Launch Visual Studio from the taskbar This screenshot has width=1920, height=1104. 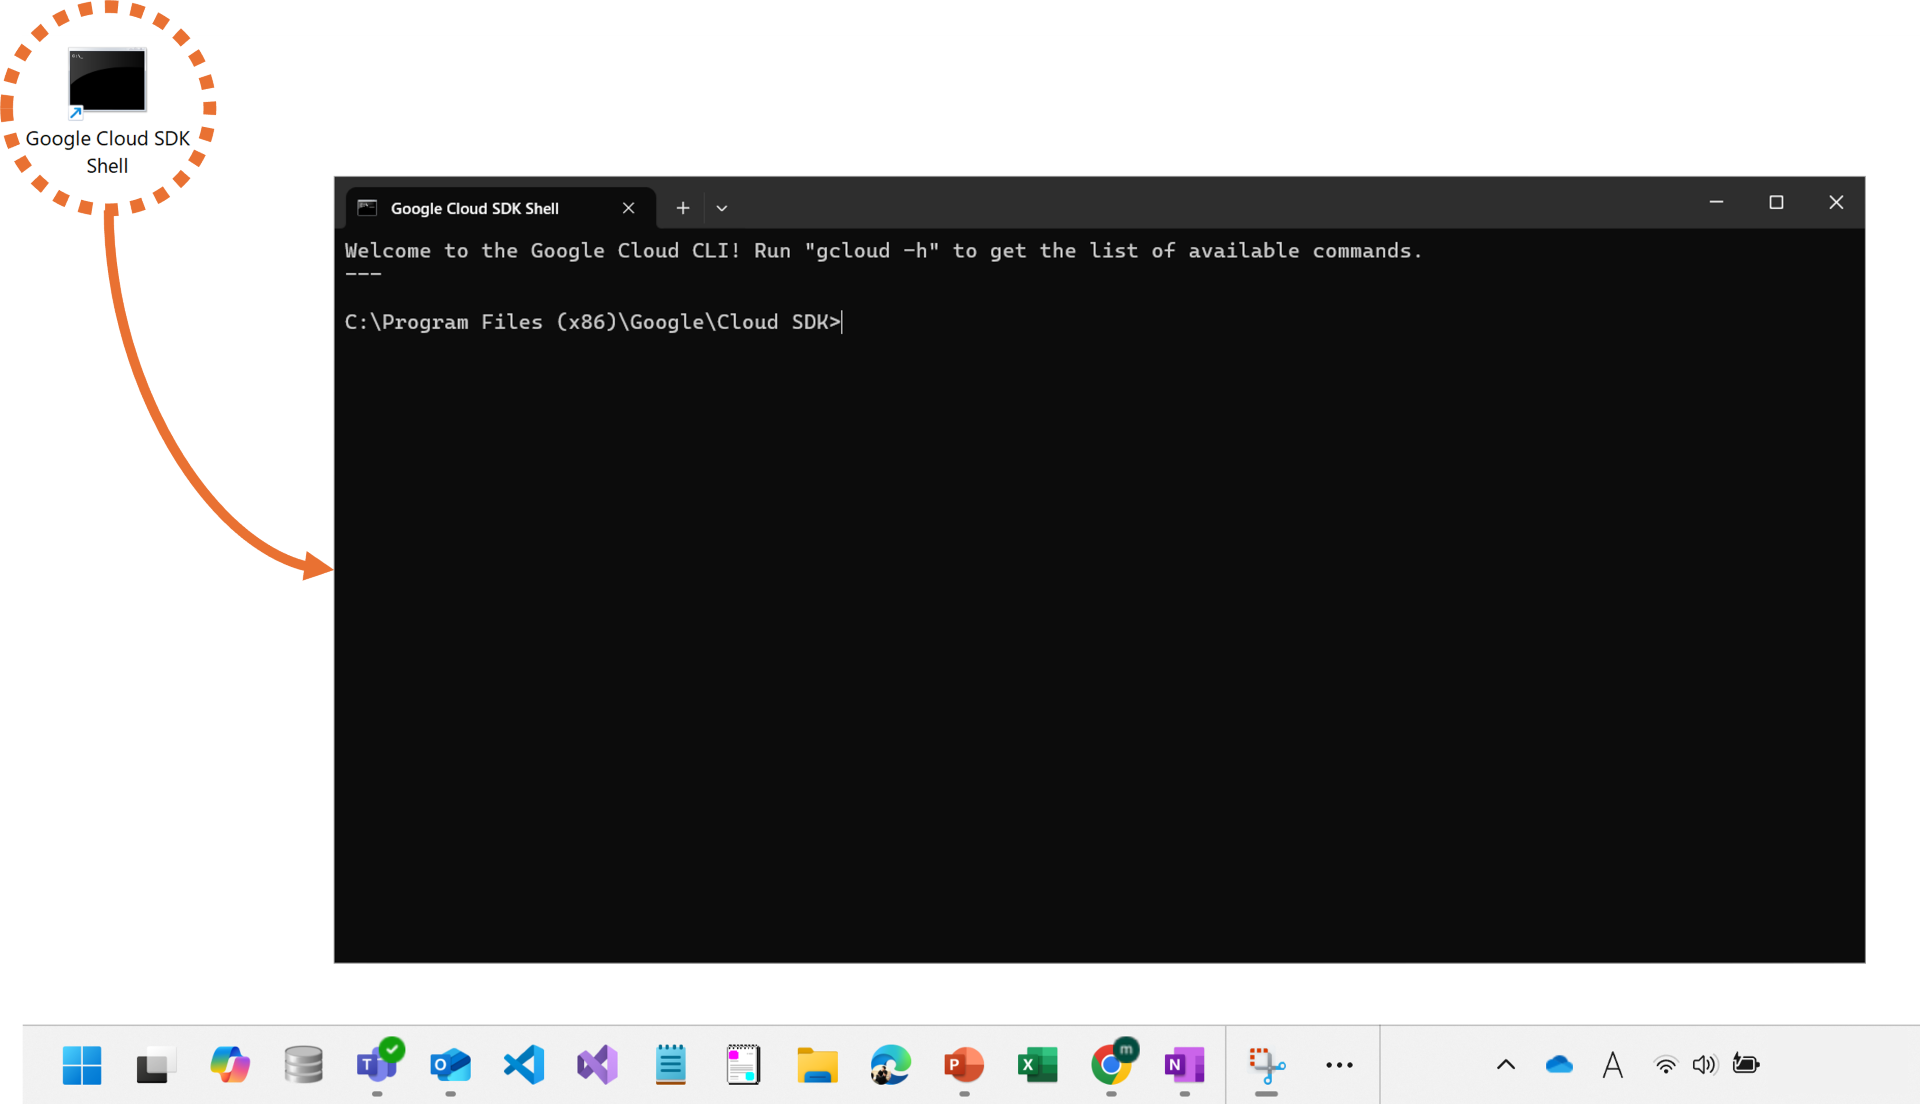pos(597,1065)
